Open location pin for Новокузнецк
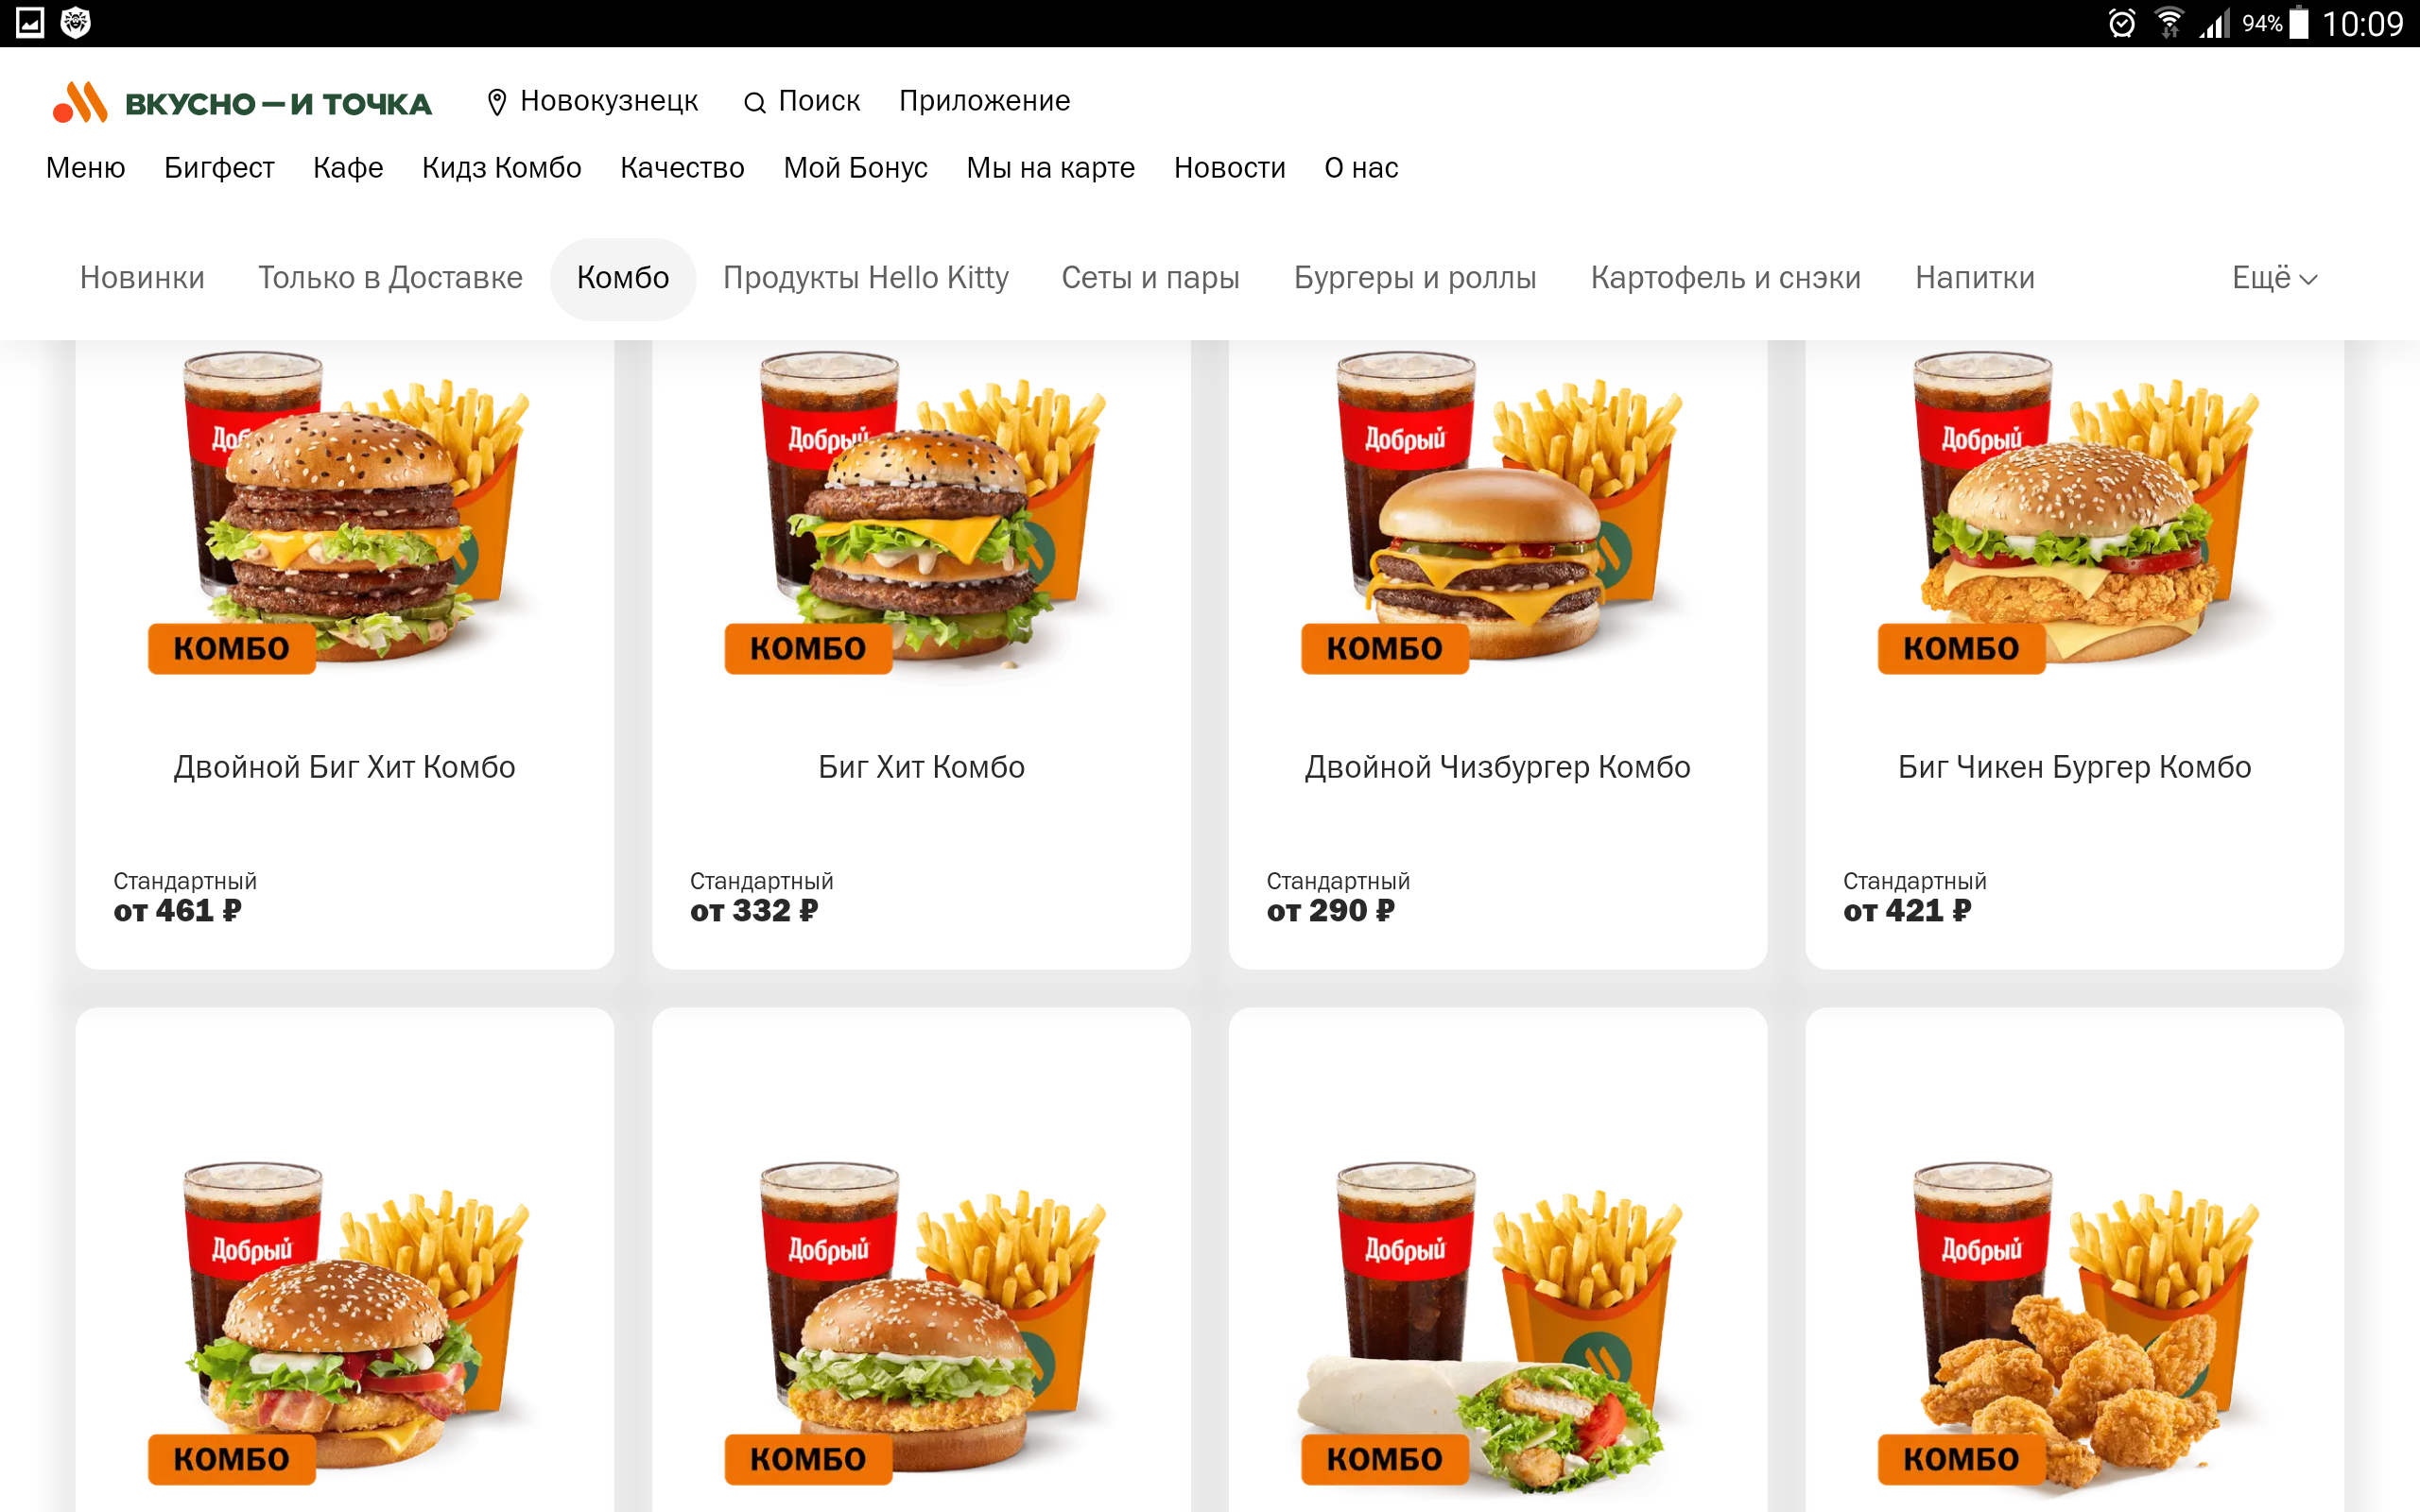 click(496, 102)
